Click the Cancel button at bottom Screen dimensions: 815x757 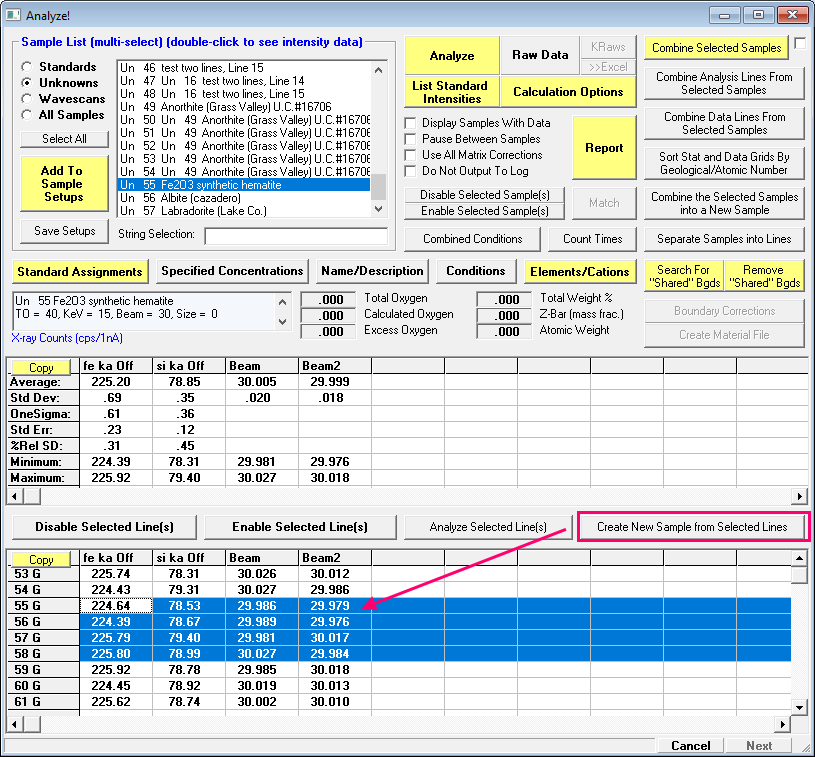691,745
